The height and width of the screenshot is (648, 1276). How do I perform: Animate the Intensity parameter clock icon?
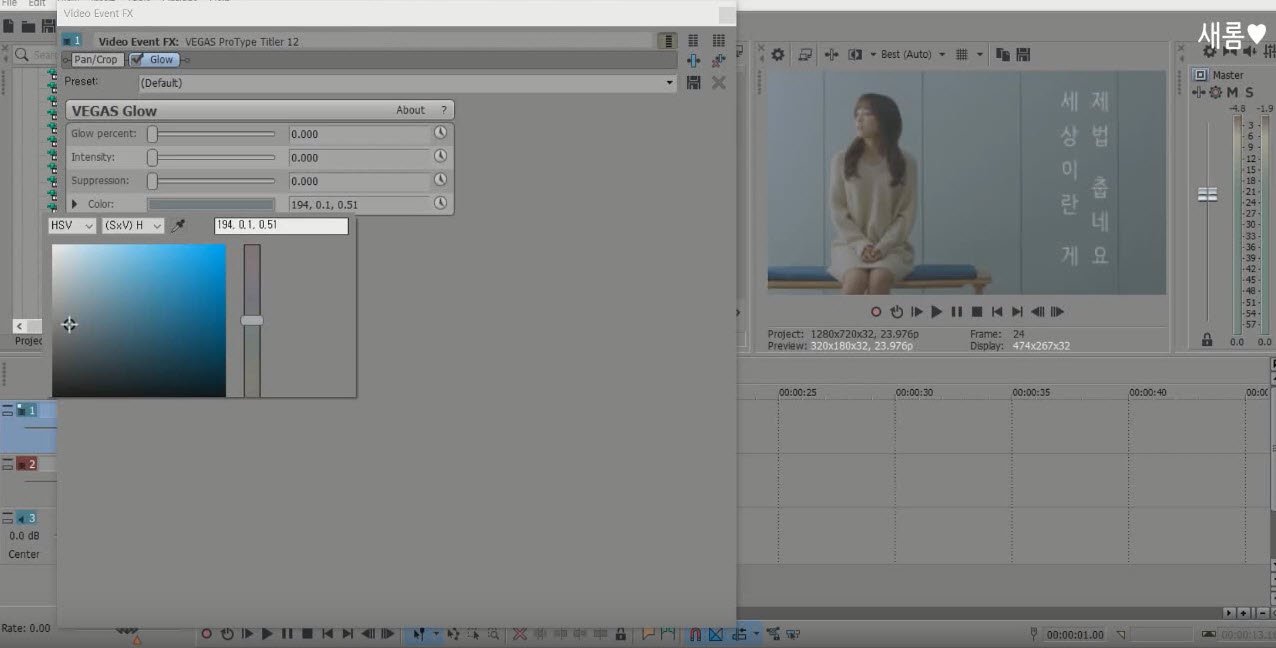(440, 156)
